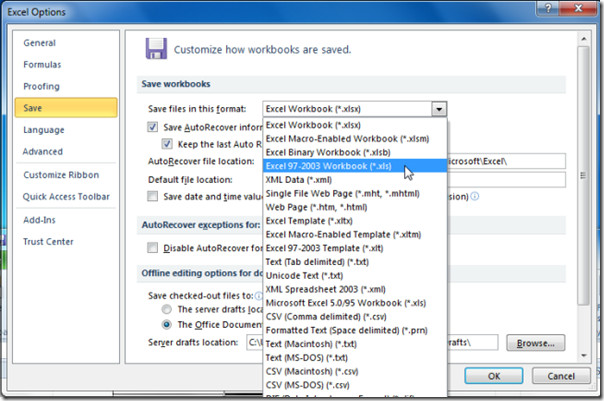
Task: Choose Excel Macro-Enabled Workbook (*.xlsm)
Action: [355, 139]
